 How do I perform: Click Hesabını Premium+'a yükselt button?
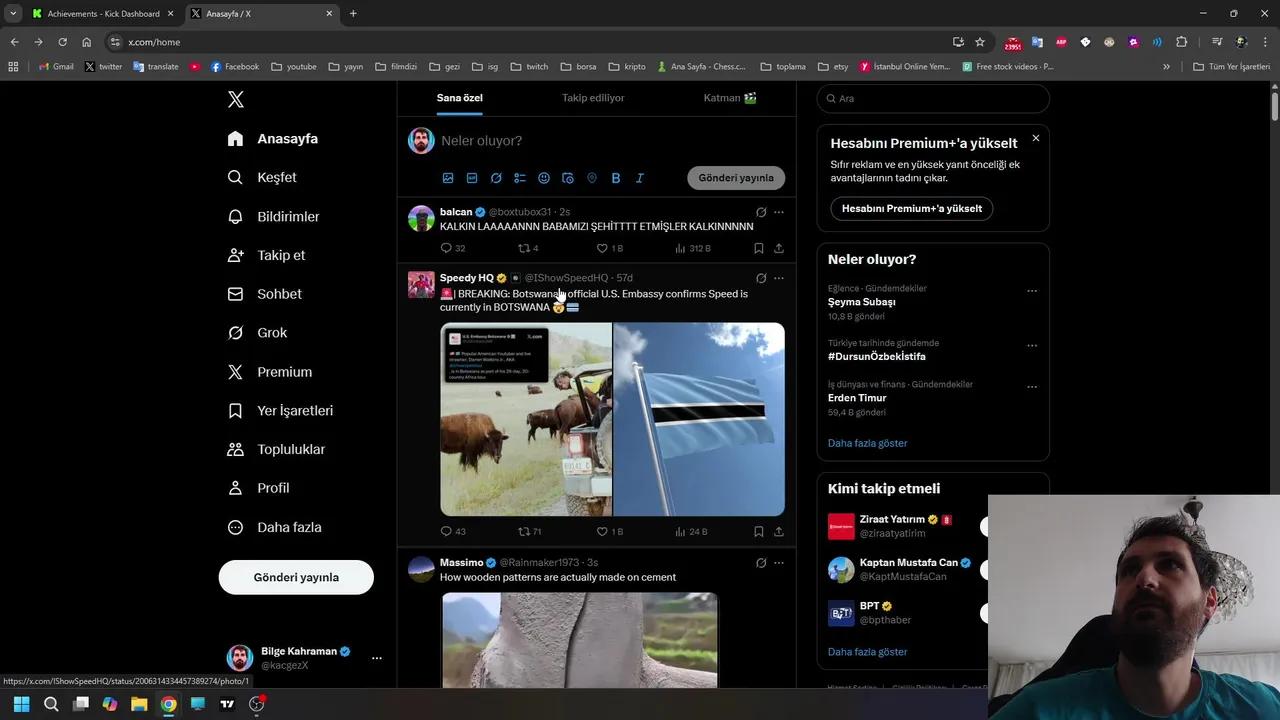[911, 208]
